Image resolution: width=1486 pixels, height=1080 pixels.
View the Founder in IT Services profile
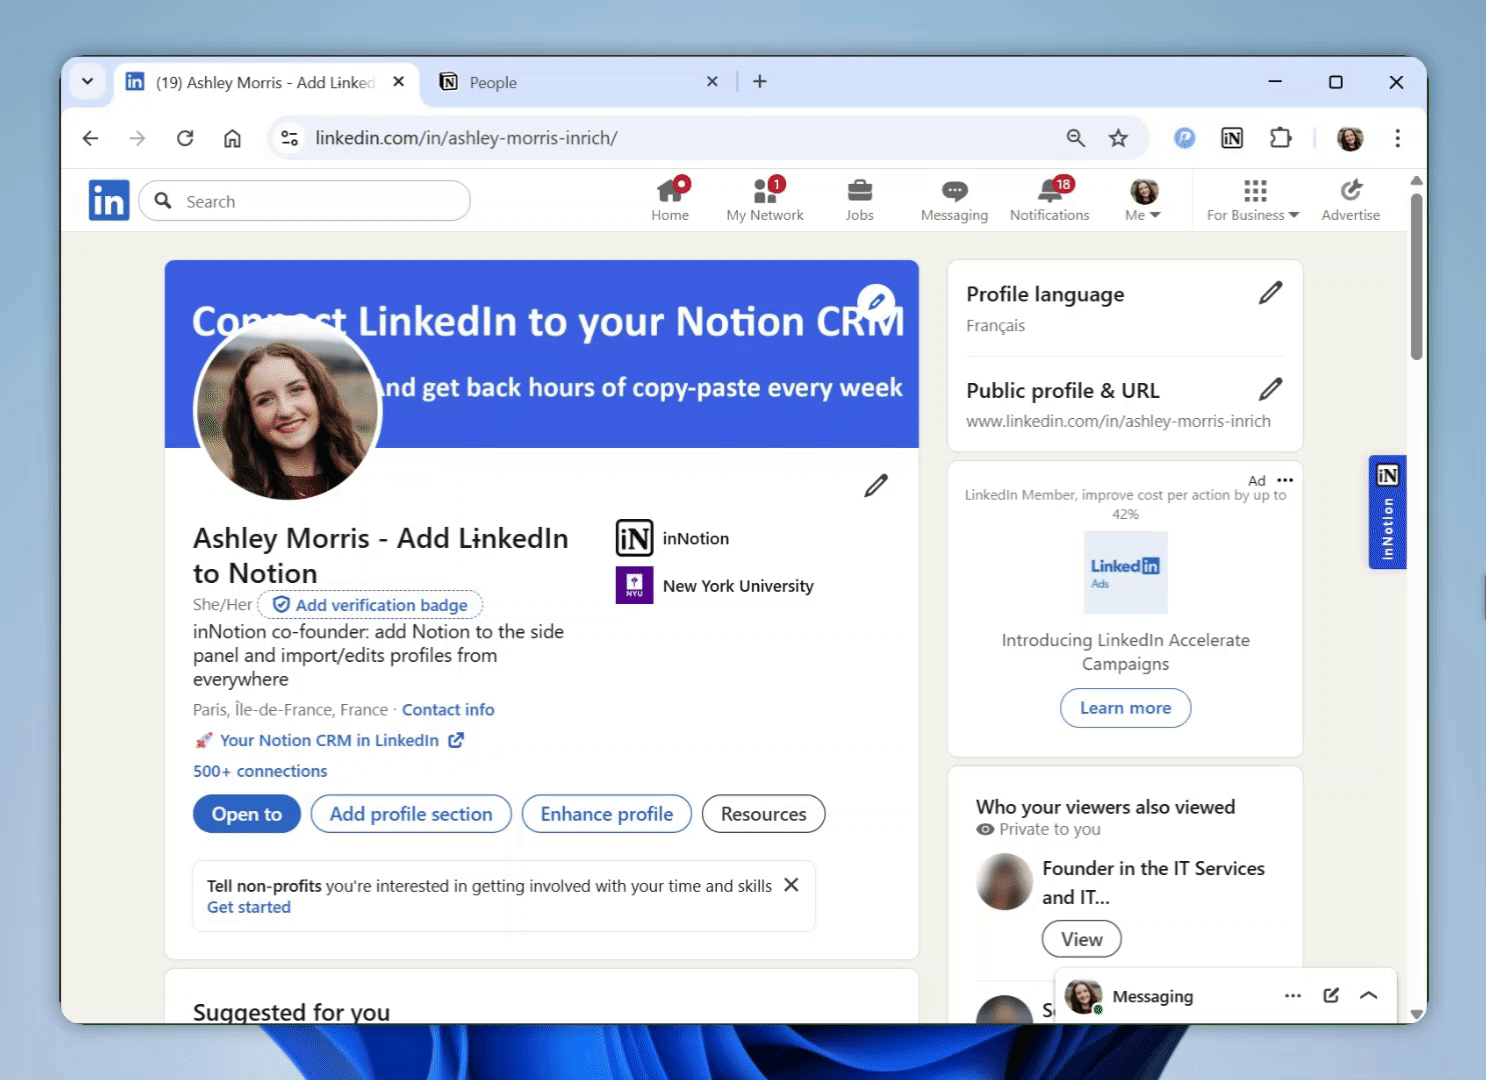pos(1081,939)
